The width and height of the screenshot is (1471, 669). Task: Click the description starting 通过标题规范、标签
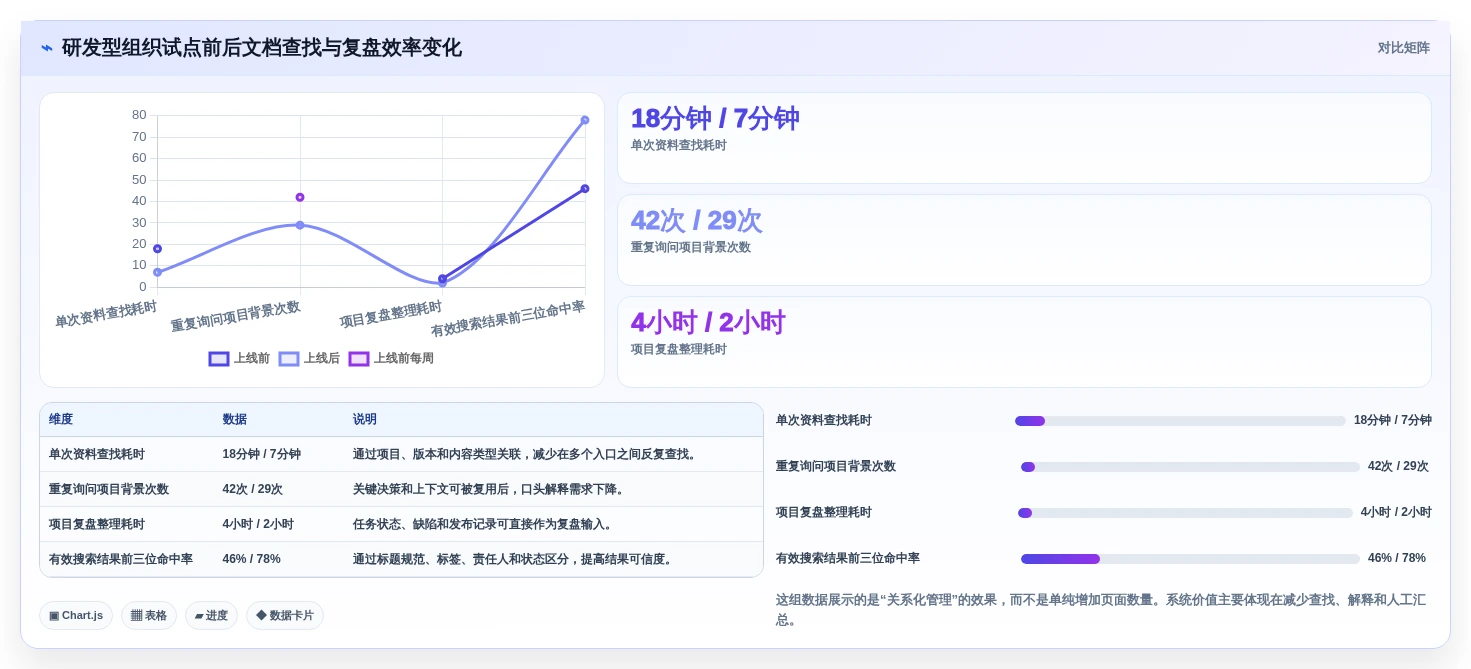514,559
